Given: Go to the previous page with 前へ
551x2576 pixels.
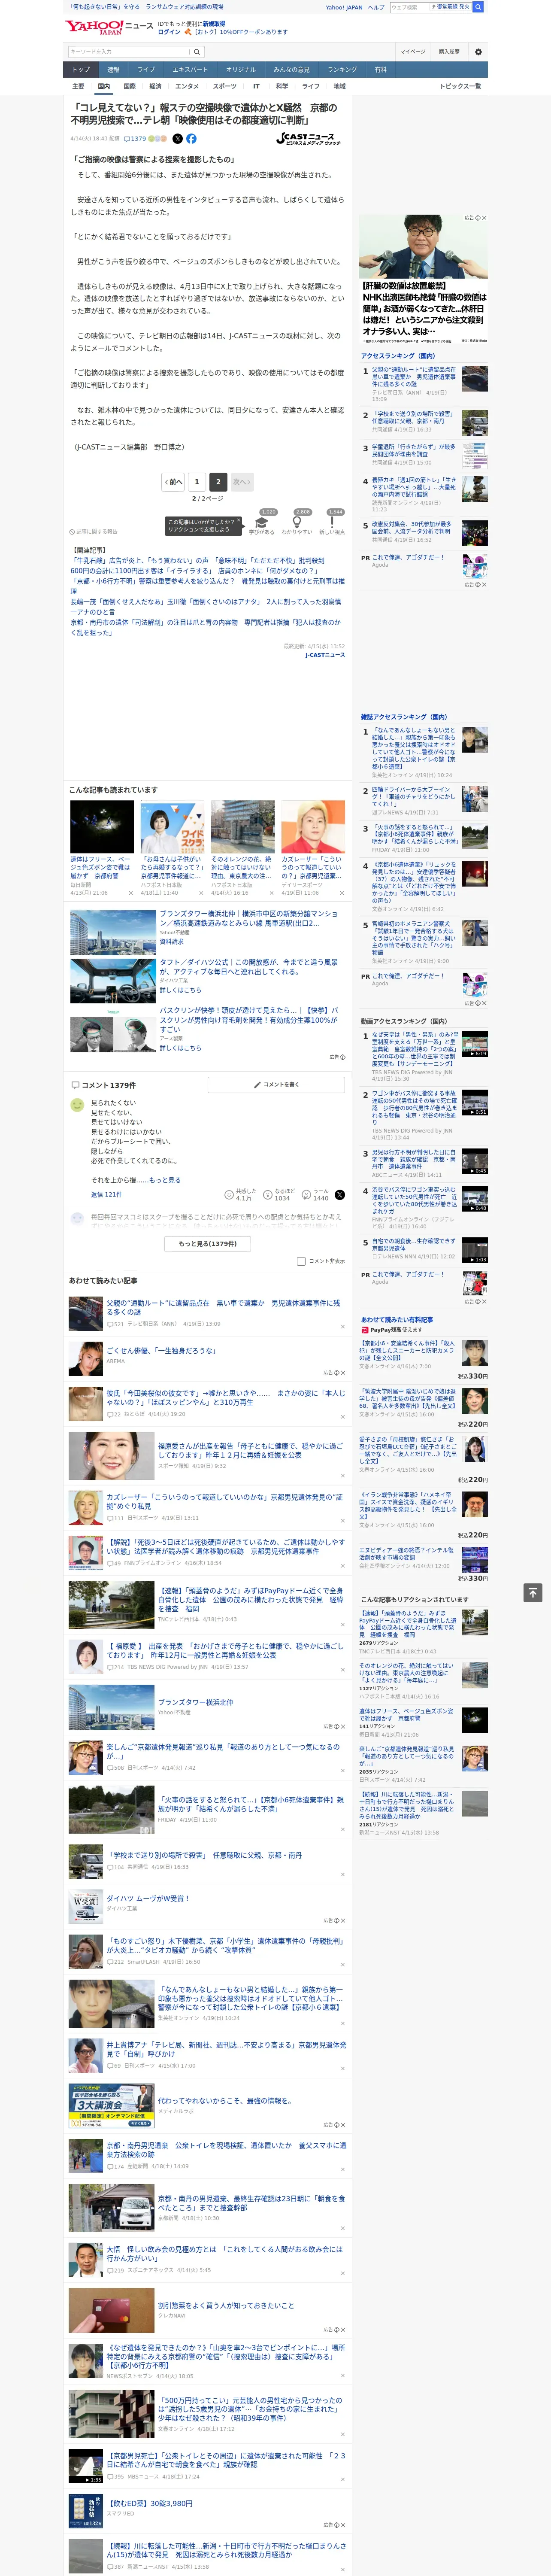Looking at the screenshot, I should pos(174,482).
